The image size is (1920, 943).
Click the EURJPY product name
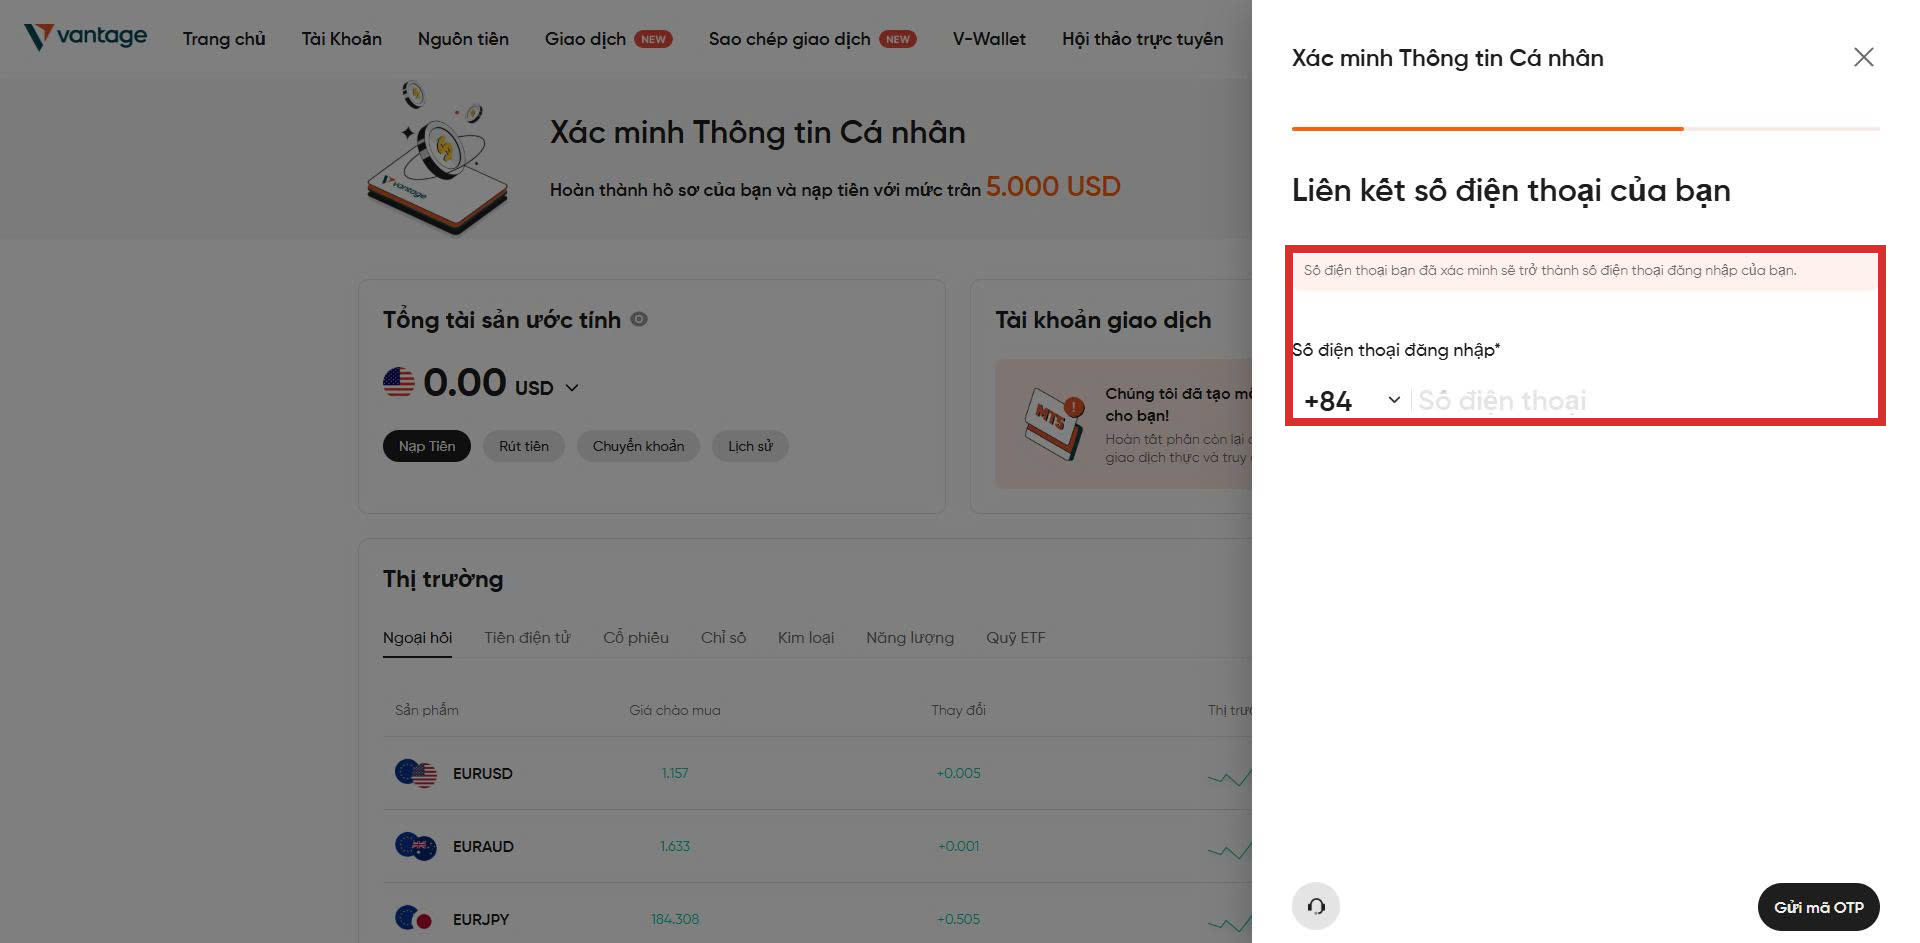click(x=481, y=919)
